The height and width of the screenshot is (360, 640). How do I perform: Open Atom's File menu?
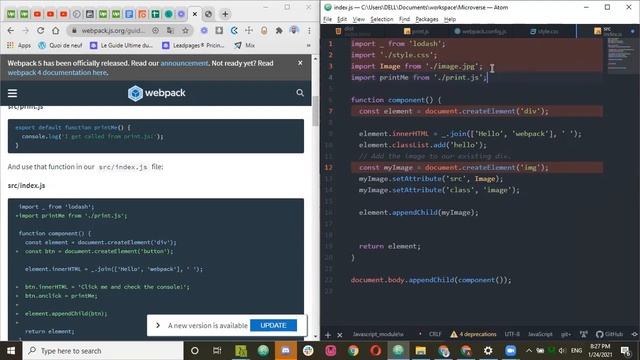coord(327,19)
